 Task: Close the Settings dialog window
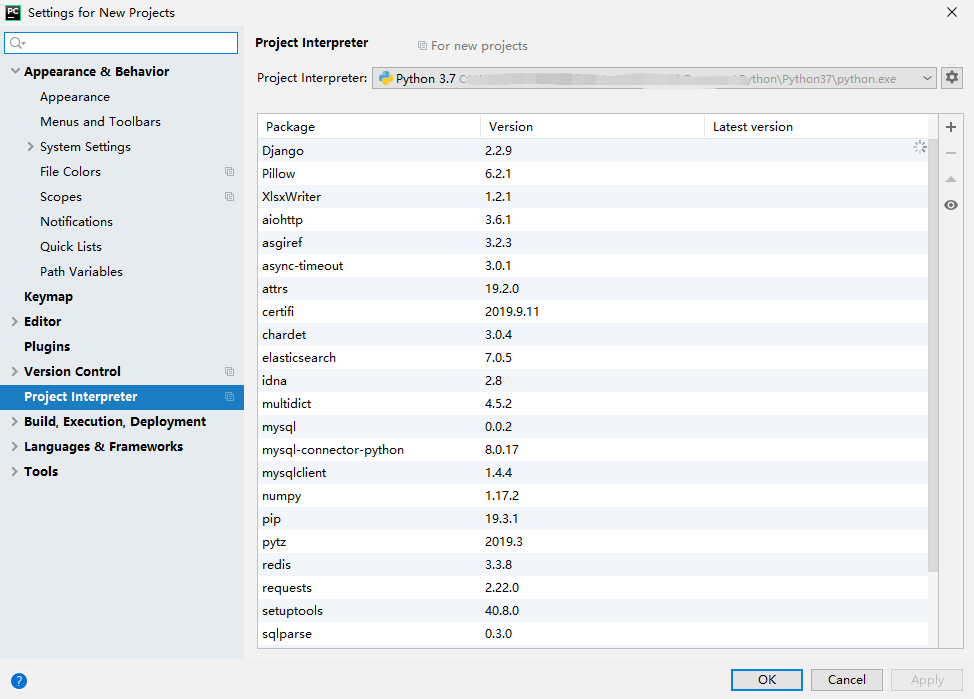click(x=952, y=12)
